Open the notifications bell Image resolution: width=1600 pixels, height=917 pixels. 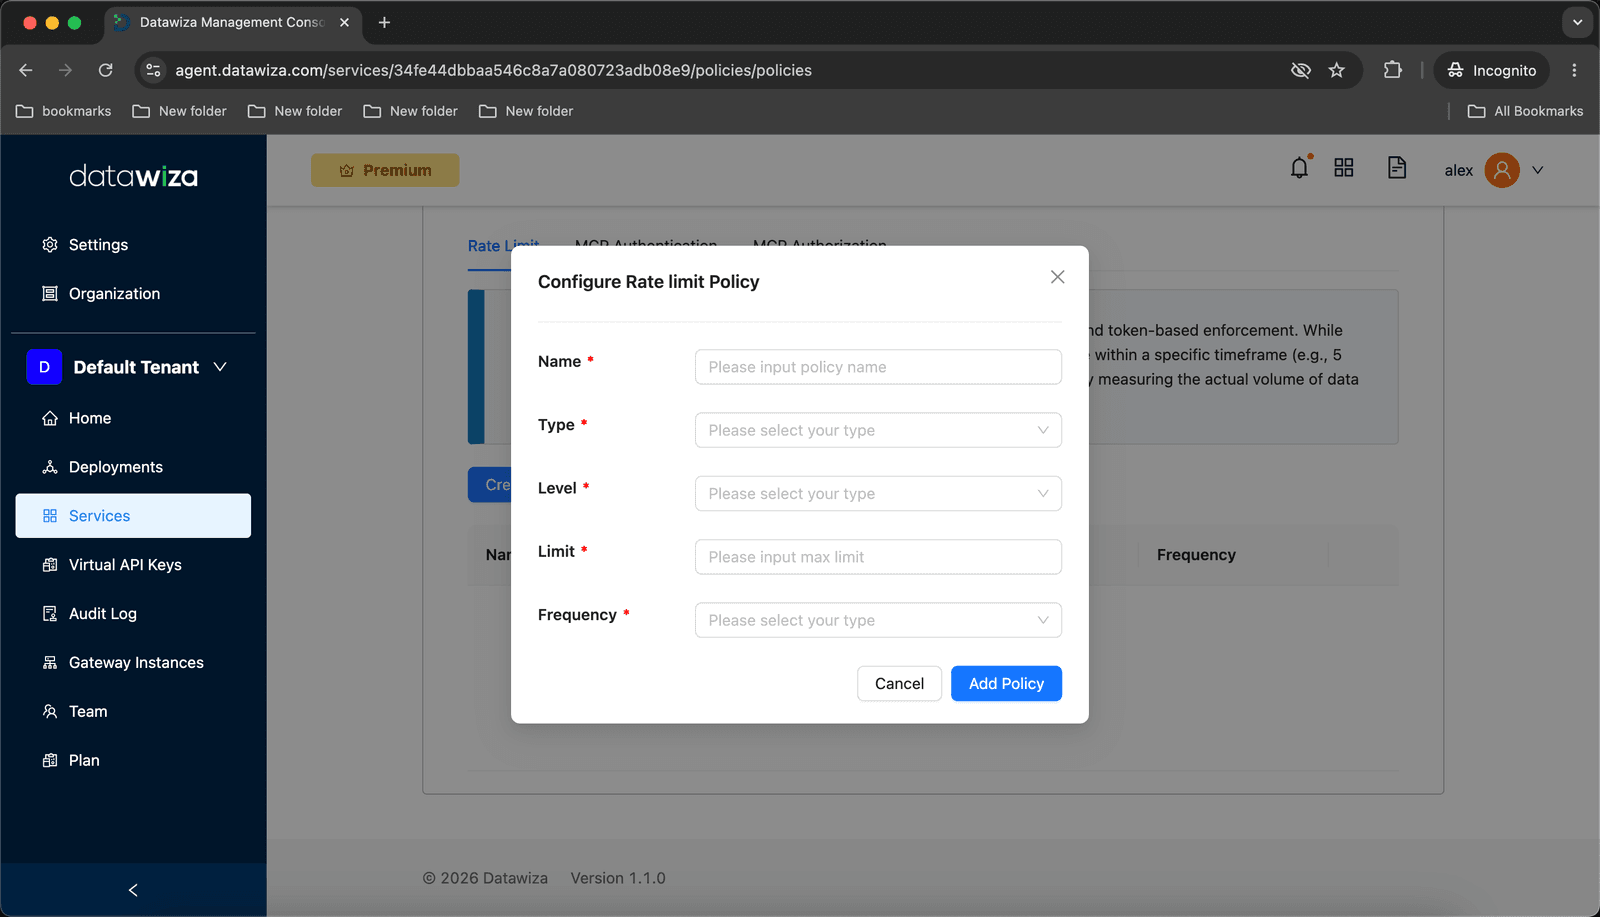click(1299, 168)
